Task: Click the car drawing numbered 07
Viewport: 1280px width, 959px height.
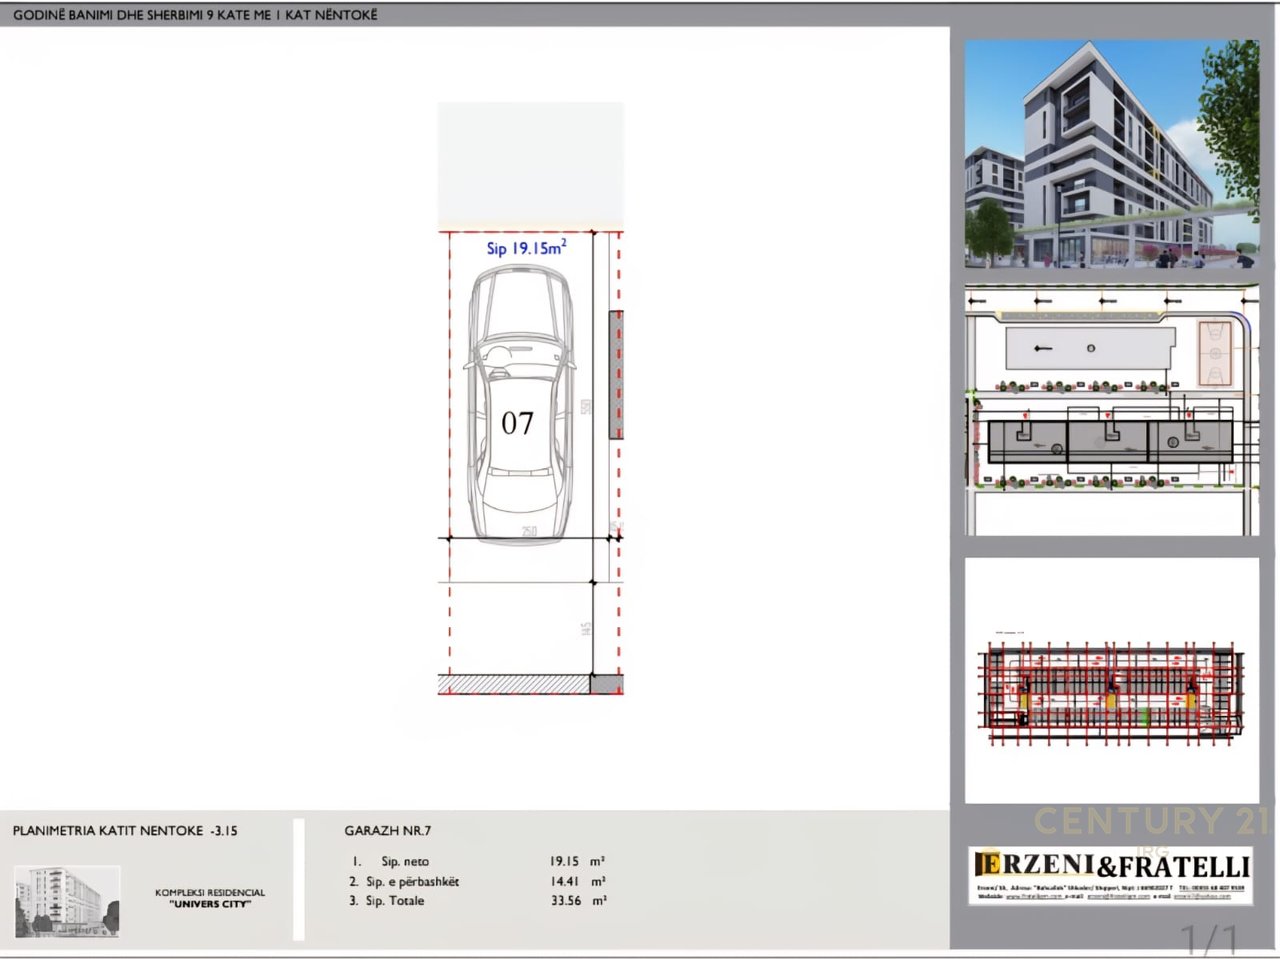Action: 518,408
